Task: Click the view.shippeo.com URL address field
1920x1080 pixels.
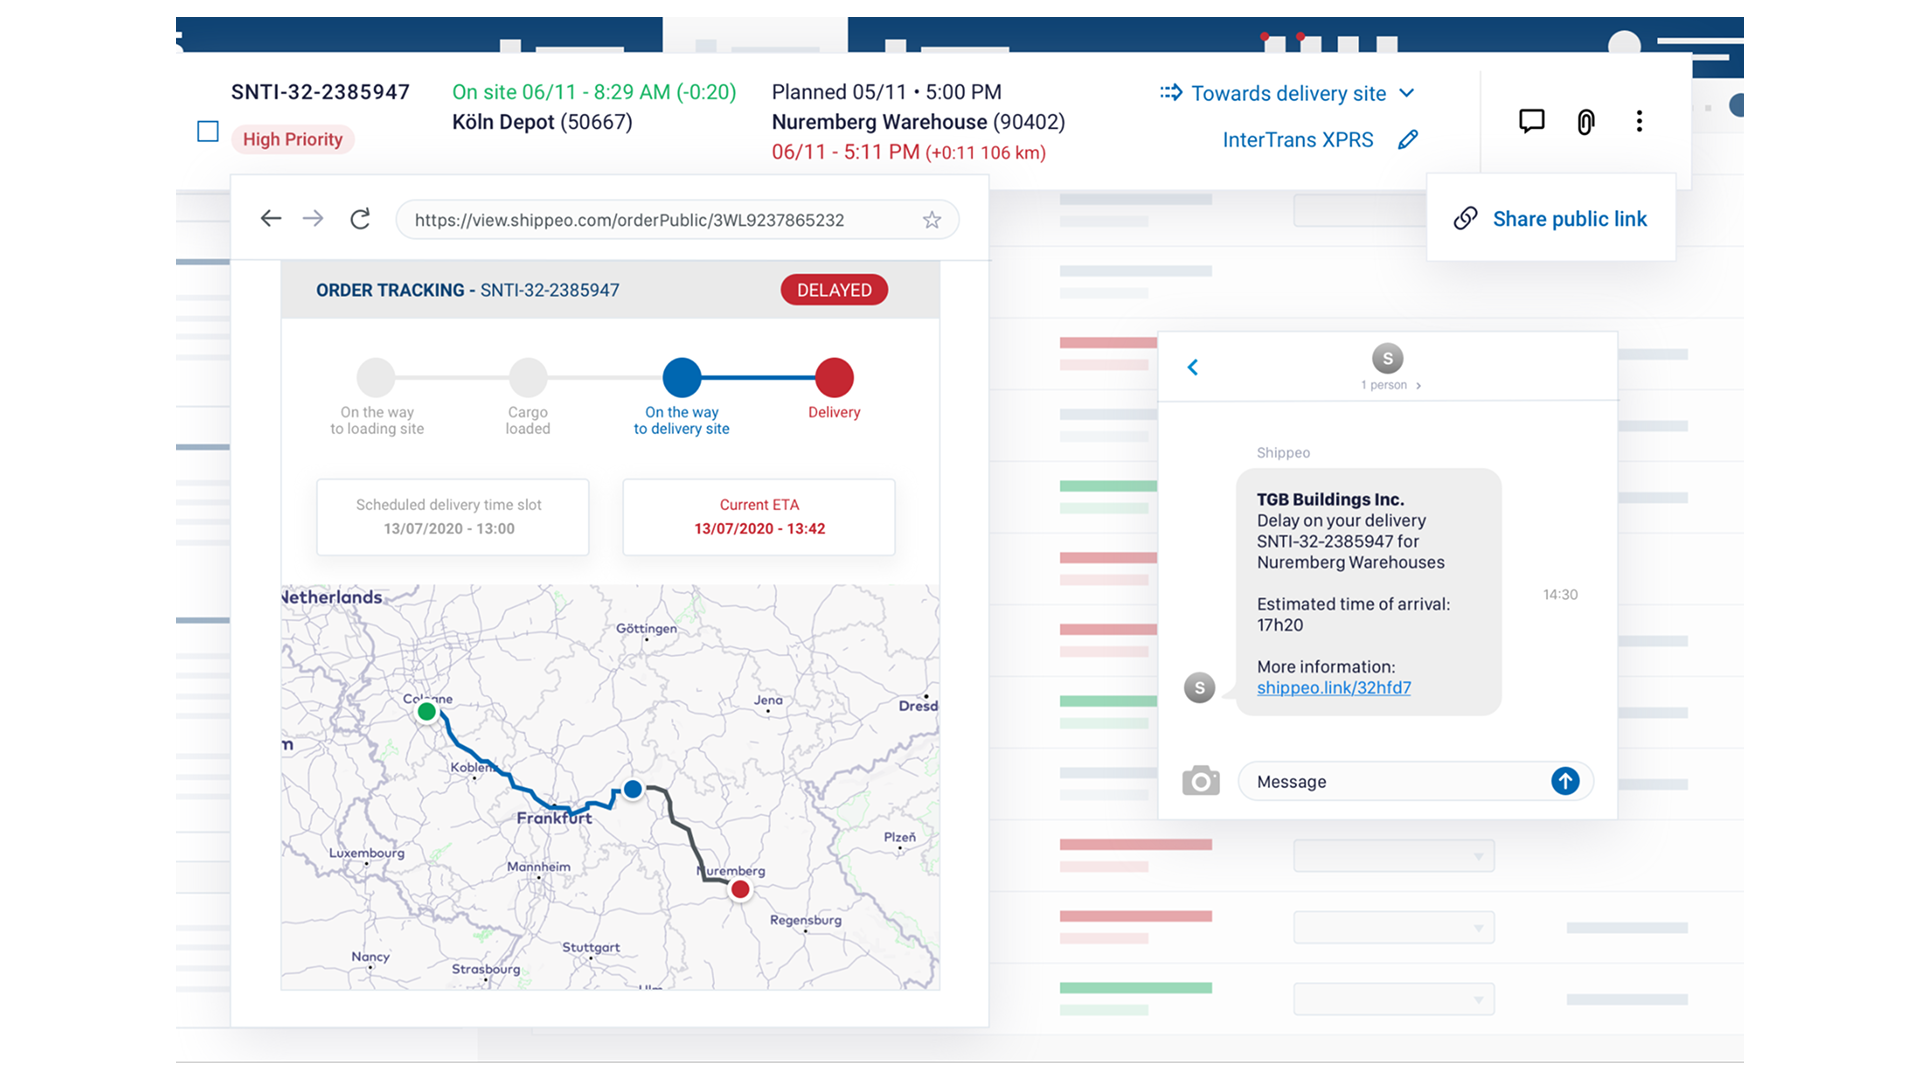Action: [677, 220]
